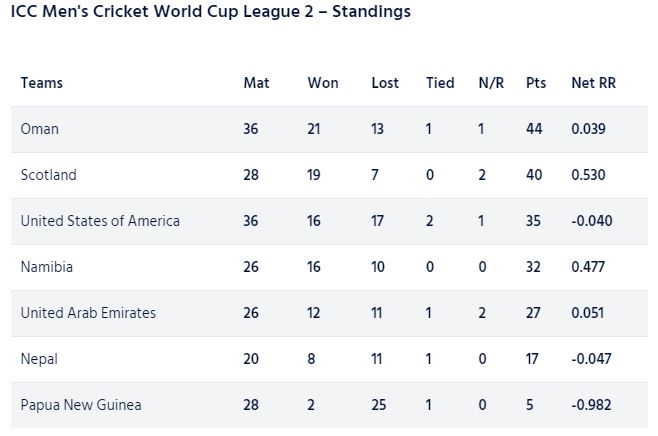Select Oman's 44 points value
658x436 pixels.
[534, 129]
